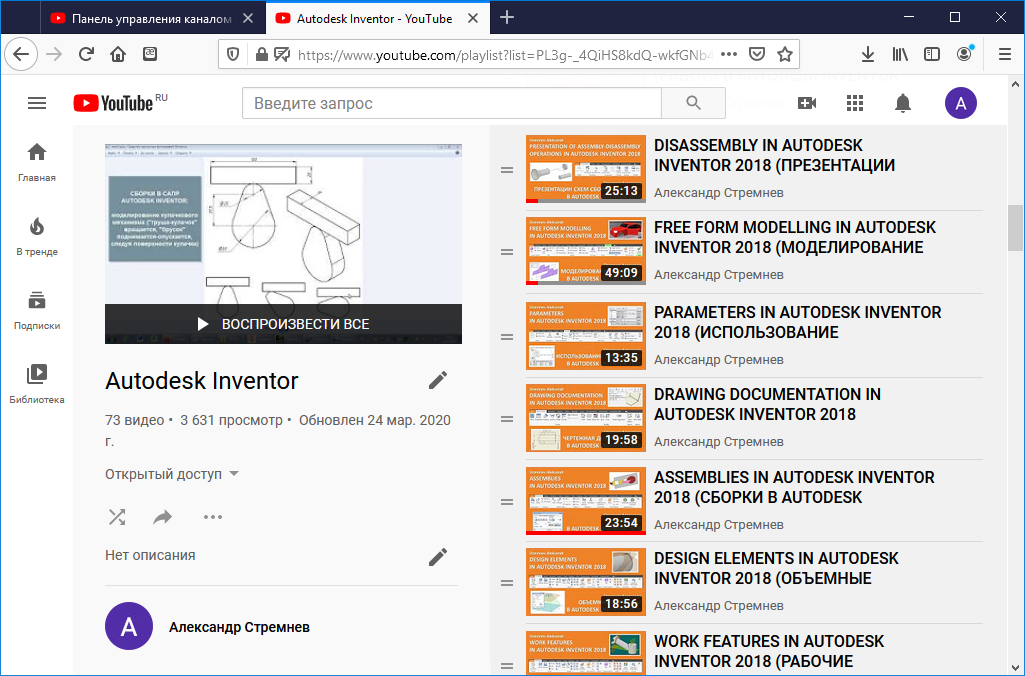Click the browser URL address field
The image size is (1025, 676).
pos(505,55)
